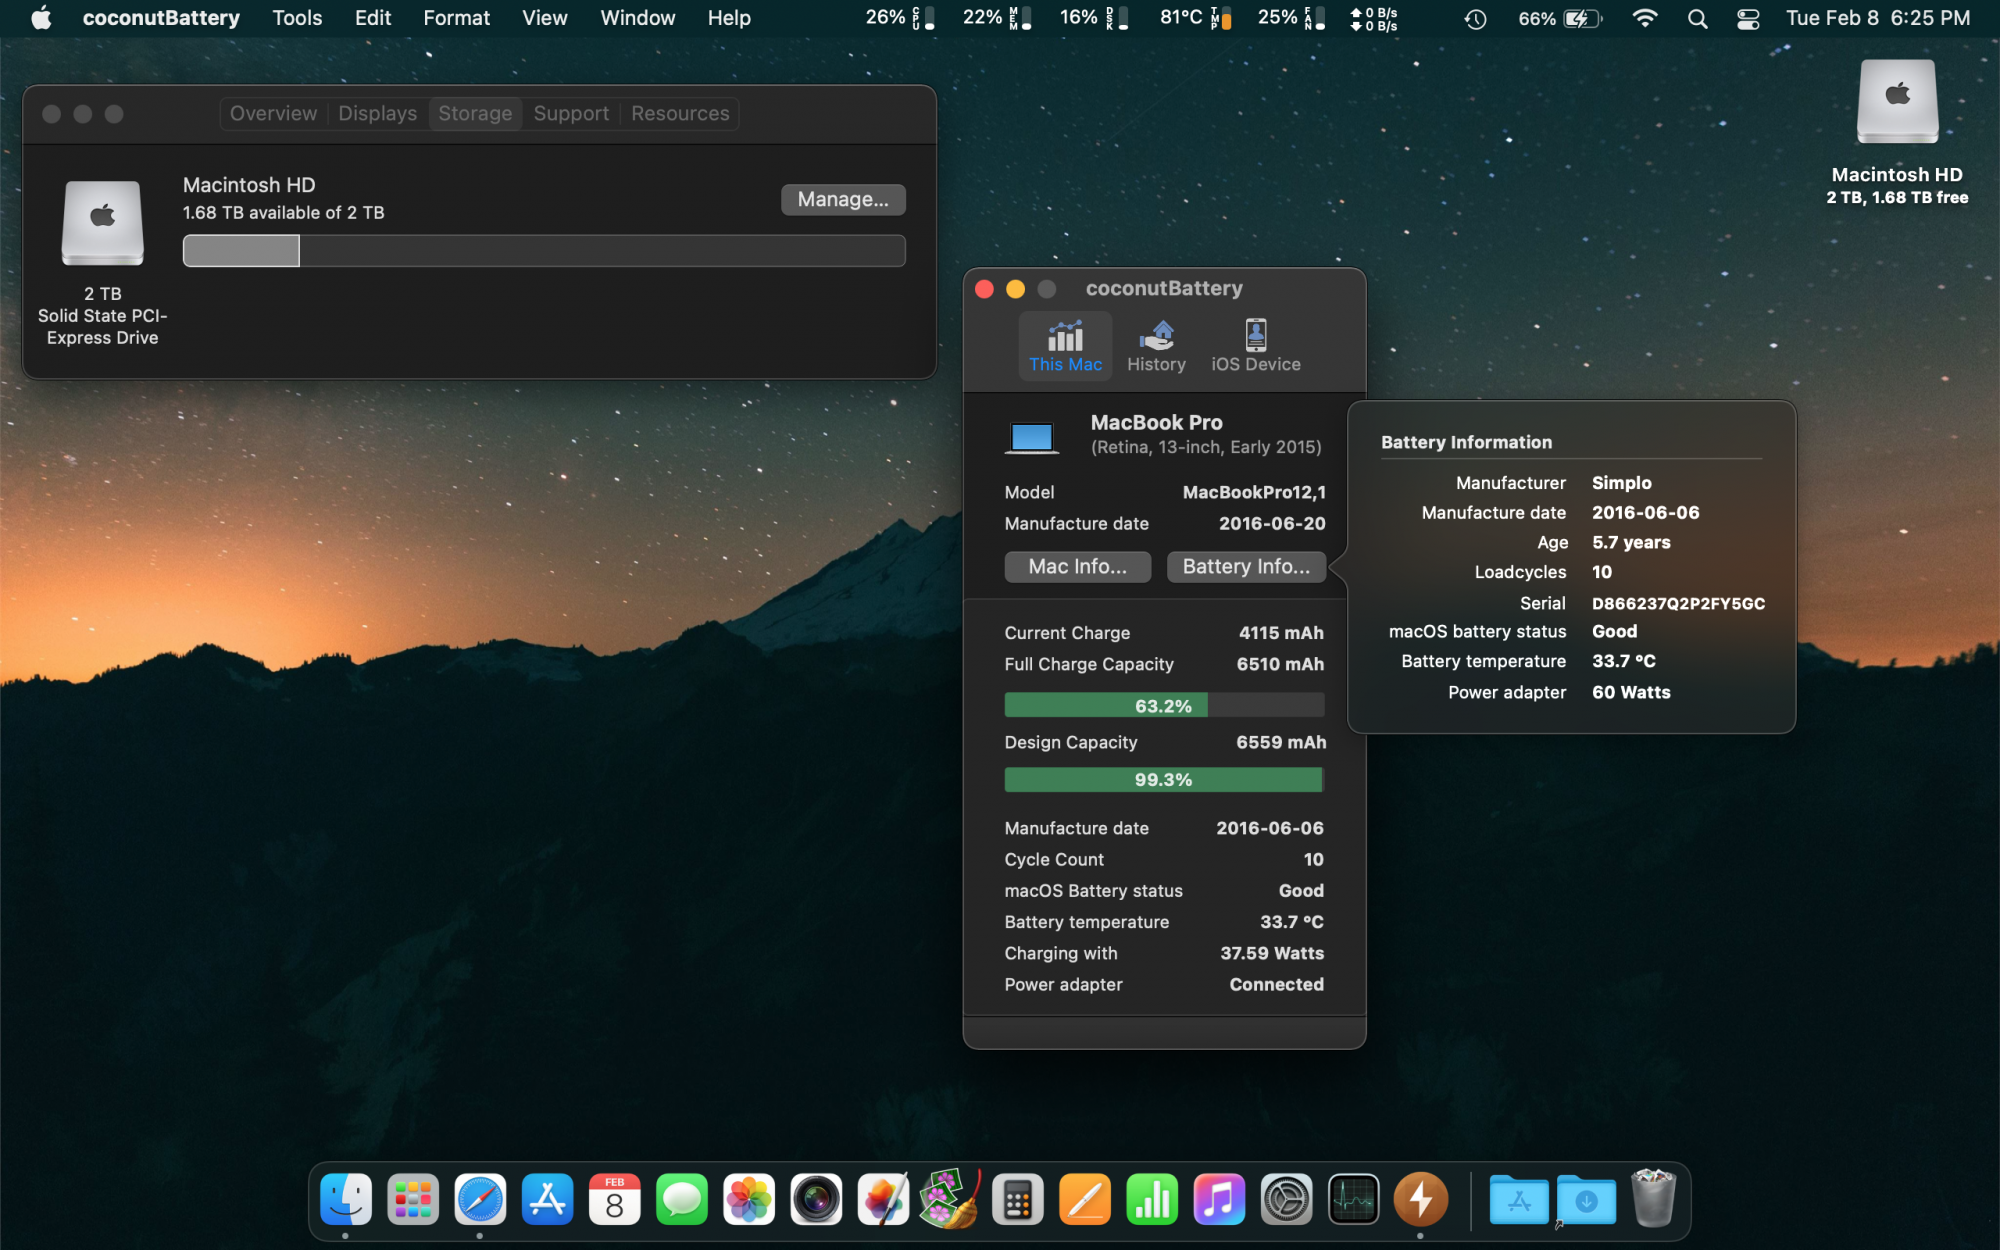This screenshot has width=2000, height=1250.
Task: Switch to the Displays tab
Action: tap(377, 113)
